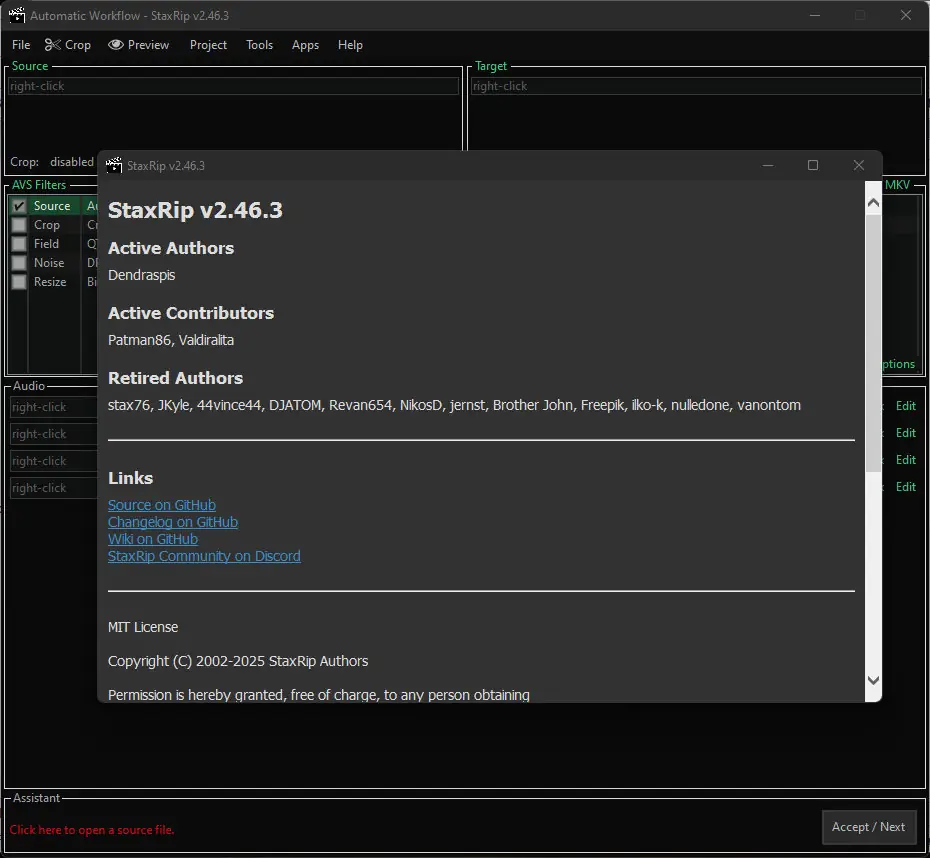The height and width of the screenshot is (858, 930).
Task: Open the Tools menu
Action: [x=259, y=45]
